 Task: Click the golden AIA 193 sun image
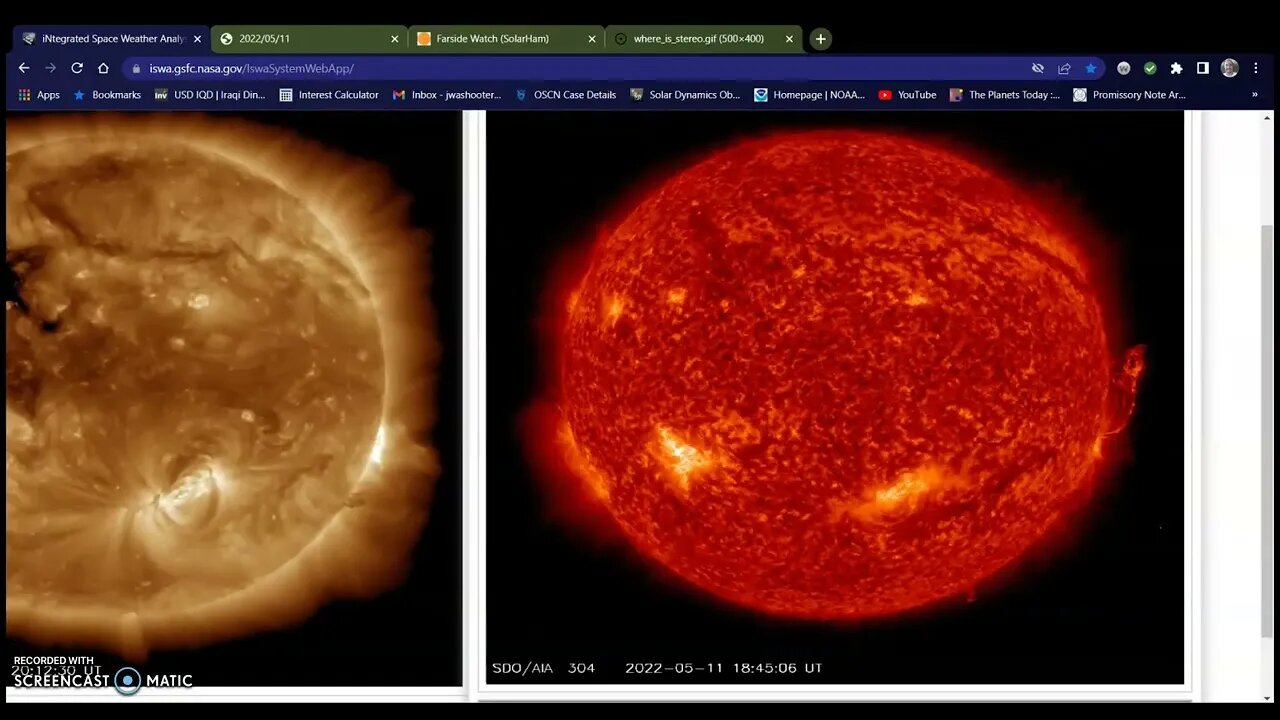pyautogui.click(x=234, y=398)
